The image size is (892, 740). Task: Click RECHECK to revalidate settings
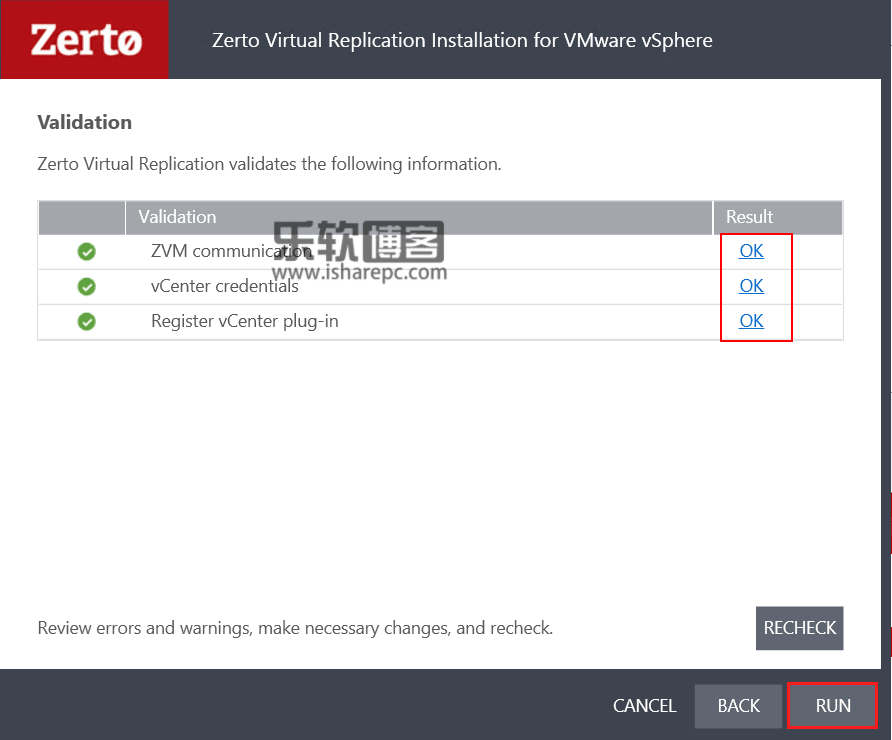coord(799,628)
